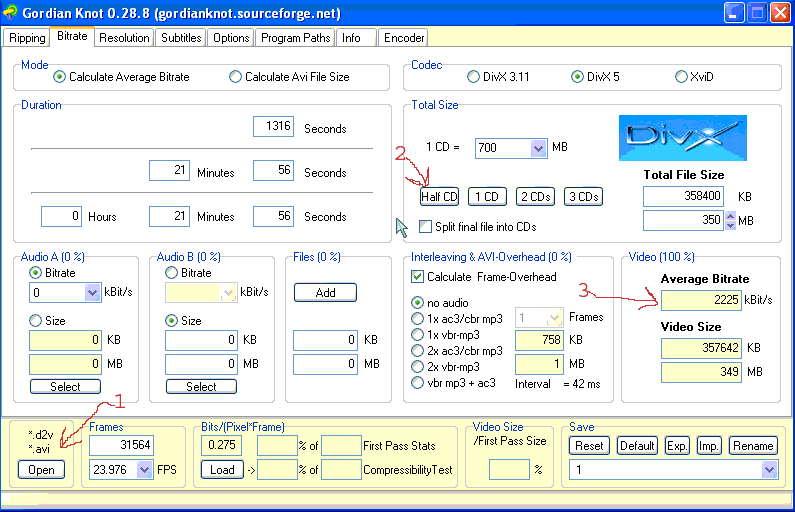The height and width of the screenshot is (512, 795).
Task: Click the Bits/(Pixel*Frame) value field 0.275
Action: [x=222, y=446]
